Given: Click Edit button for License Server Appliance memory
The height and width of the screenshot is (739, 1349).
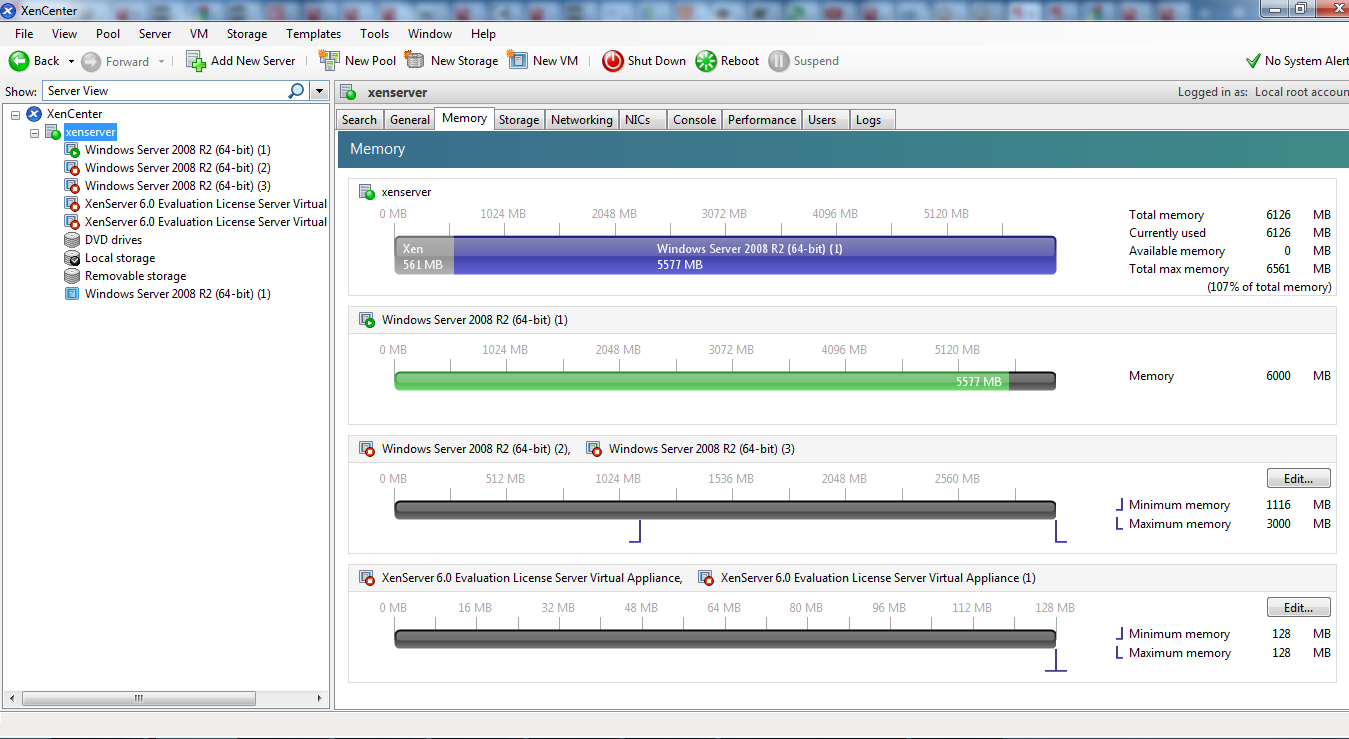Looking at the screenshot, I should (1299, 607).
